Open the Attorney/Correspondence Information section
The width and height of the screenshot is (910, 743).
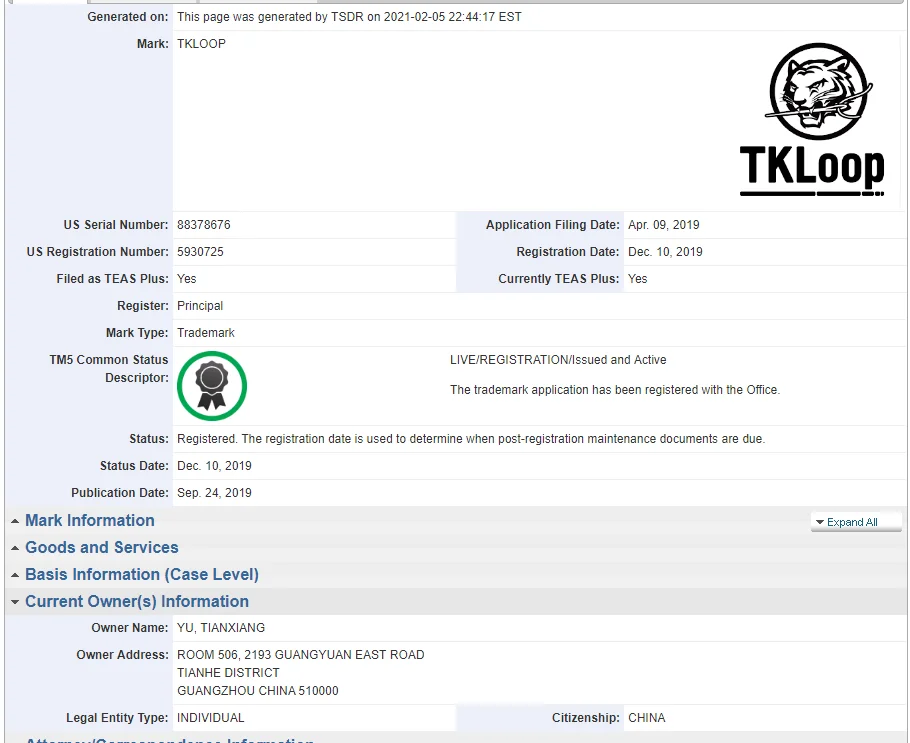tap(169, 740)
